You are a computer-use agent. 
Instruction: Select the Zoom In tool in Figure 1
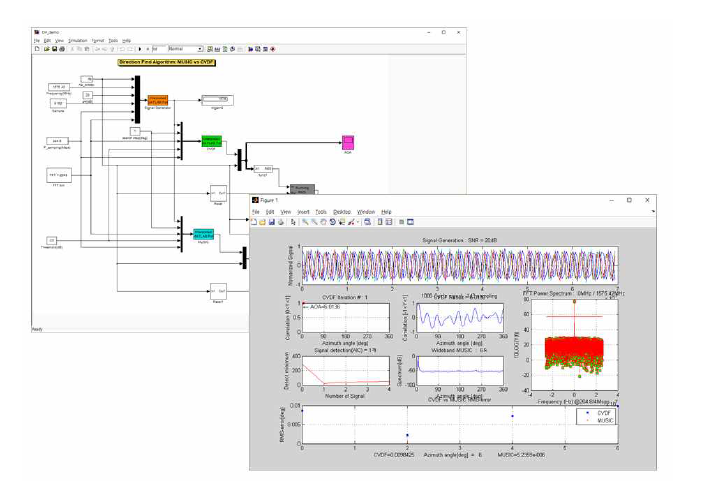[305, 222]
